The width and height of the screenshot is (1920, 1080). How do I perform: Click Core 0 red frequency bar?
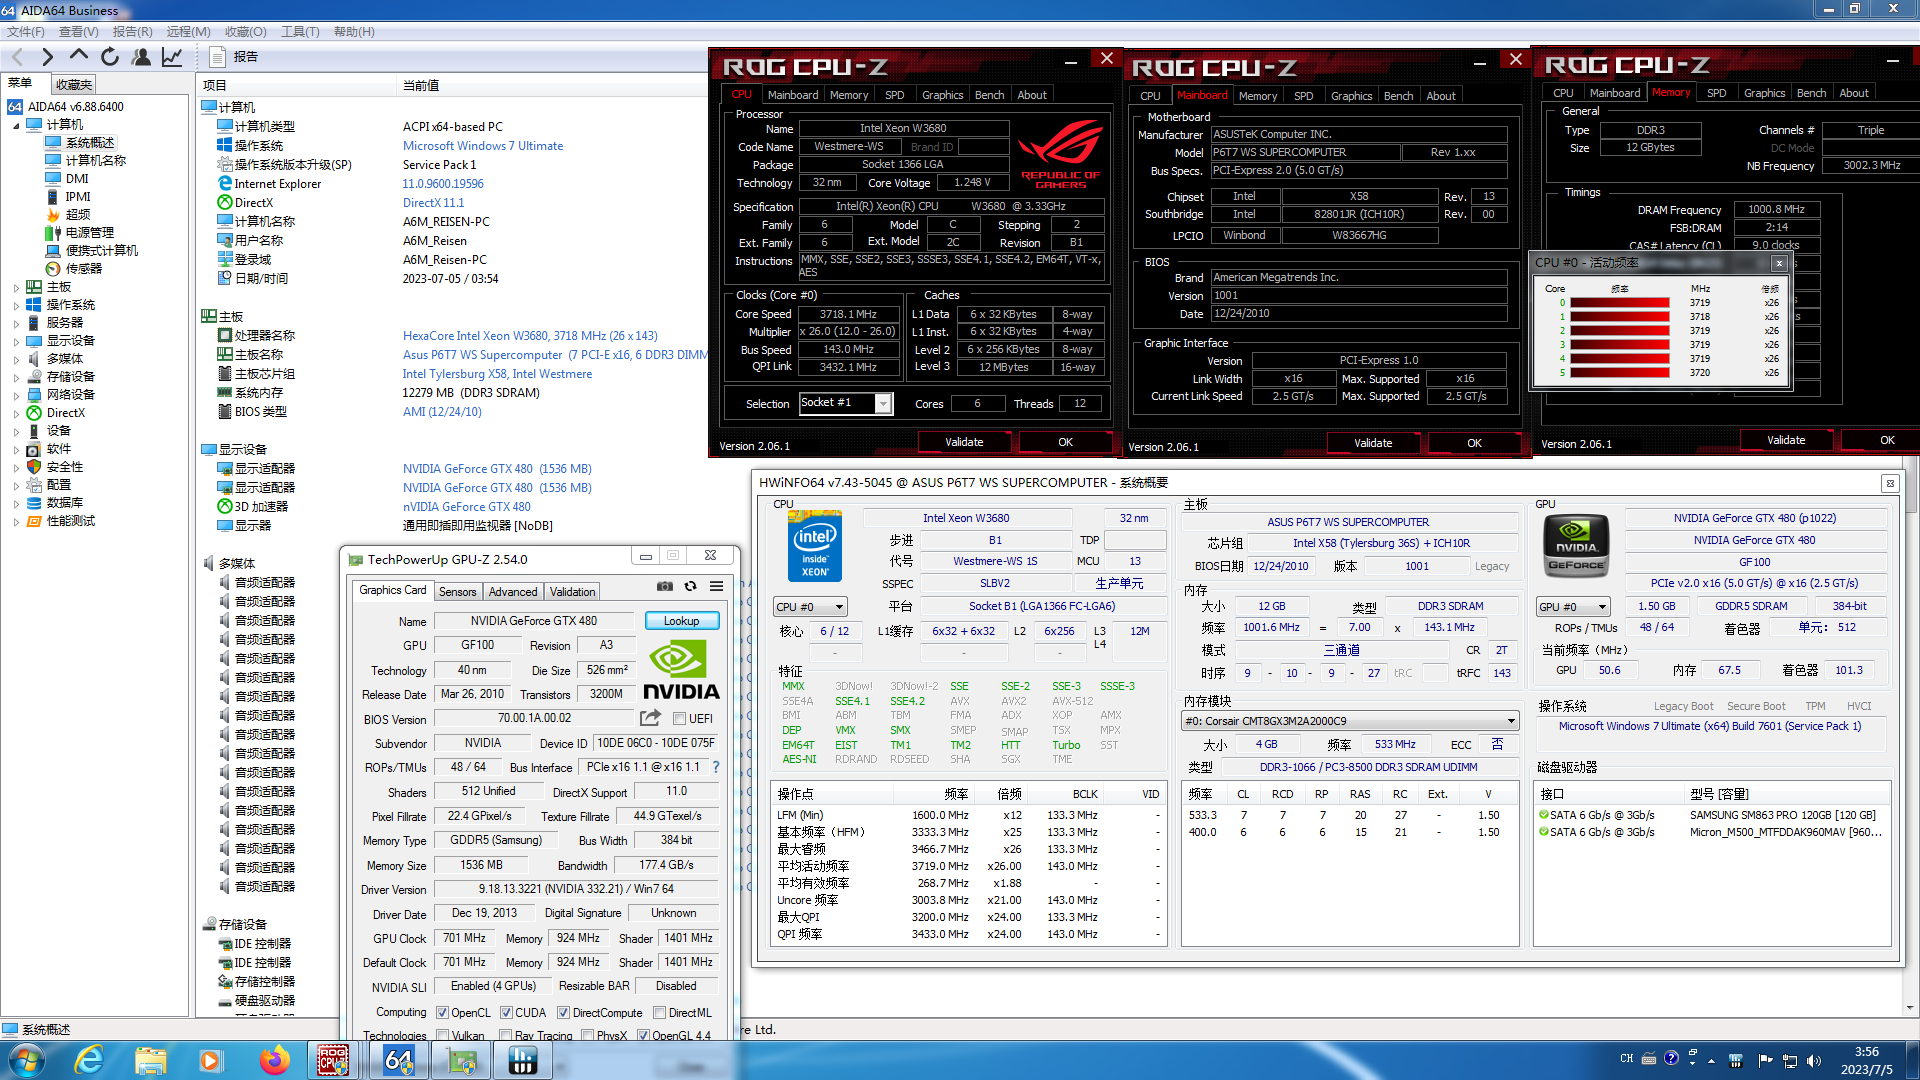point(1619,303)
